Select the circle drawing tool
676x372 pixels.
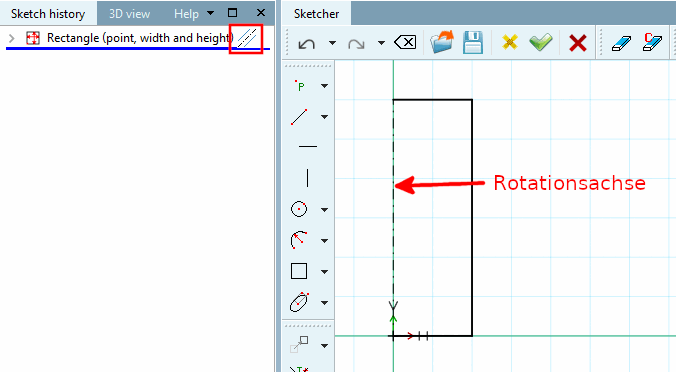(299, 209)
